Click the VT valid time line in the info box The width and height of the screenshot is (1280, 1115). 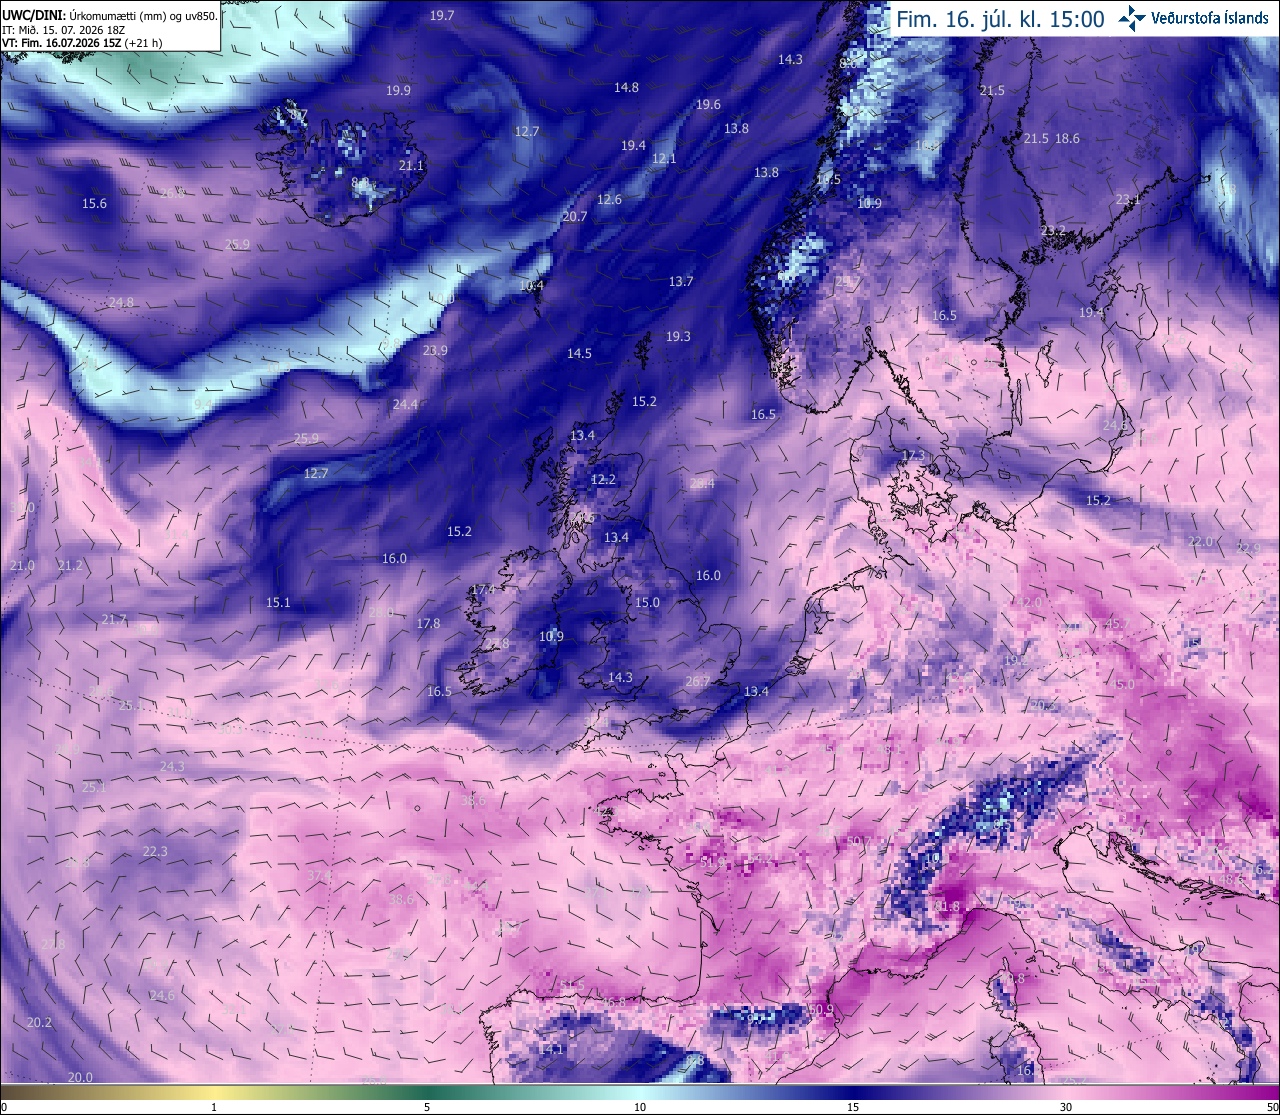click(x=82, y=43)
